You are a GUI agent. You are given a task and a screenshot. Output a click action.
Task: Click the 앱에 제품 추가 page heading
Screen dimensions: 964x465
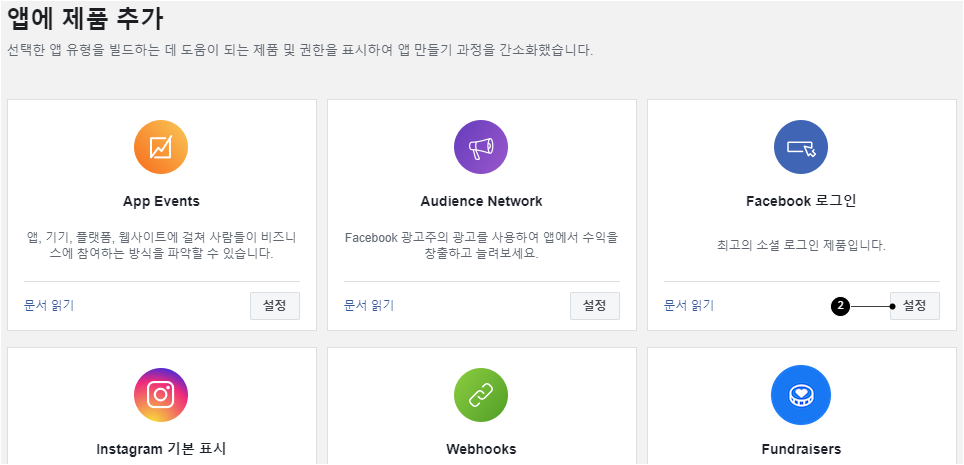point(85,18)
